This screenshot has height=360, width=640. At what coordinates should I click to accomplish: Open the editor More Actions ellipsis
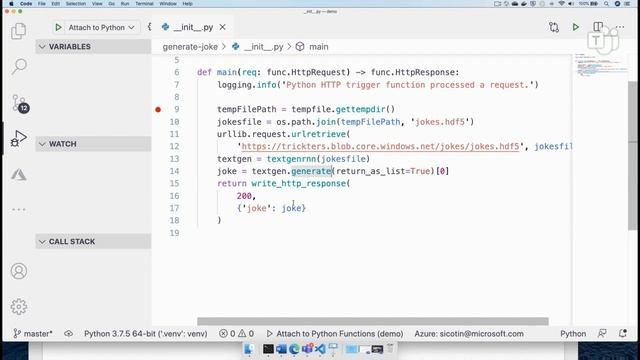click(620, 27)
